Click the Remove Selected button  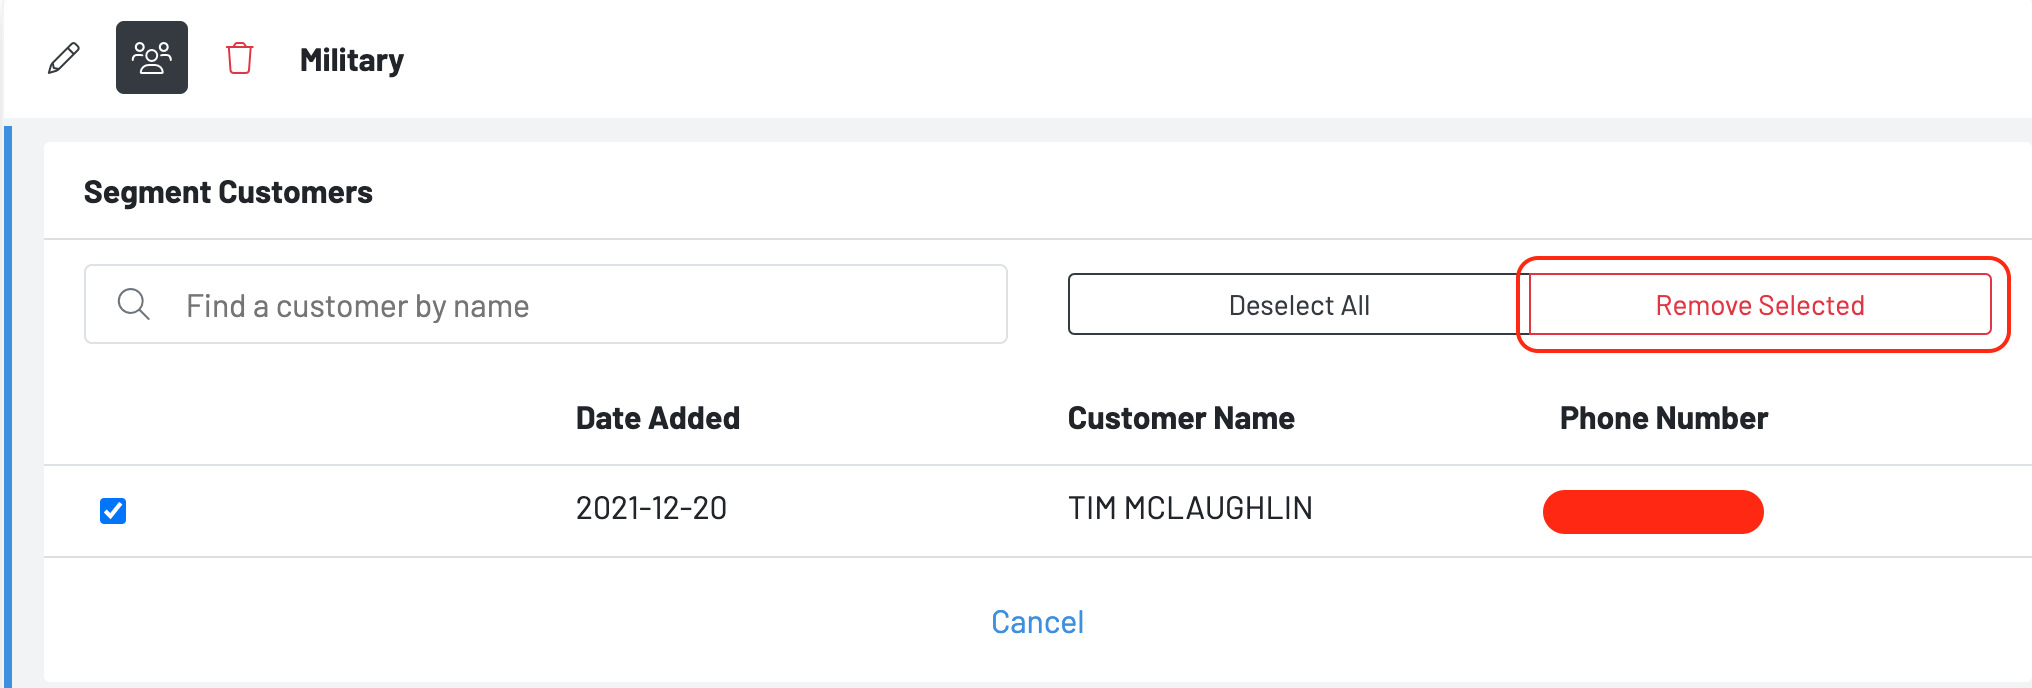[1760, 305]
